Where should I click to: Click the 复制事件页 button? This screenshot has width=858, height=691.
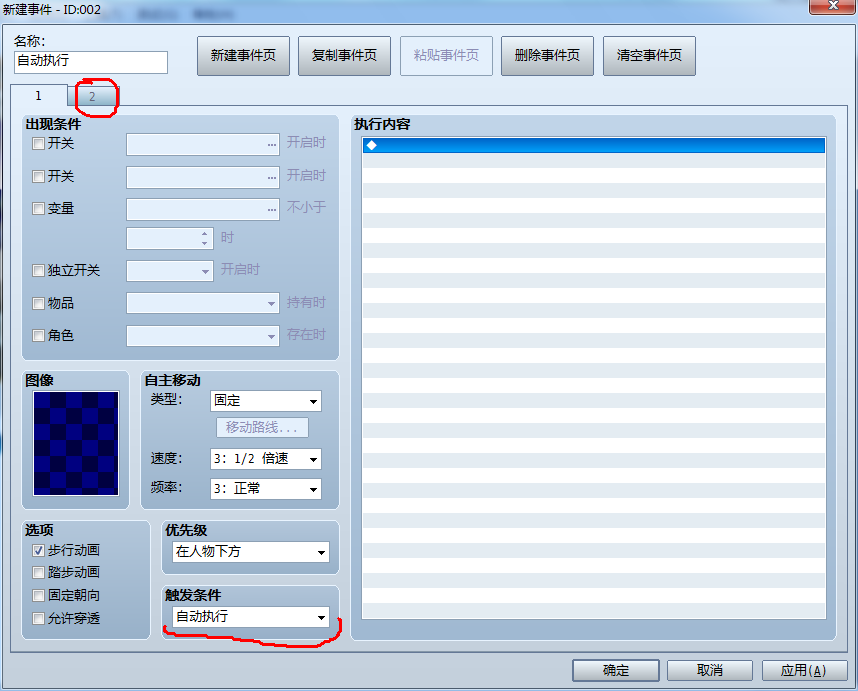(345, 56)
